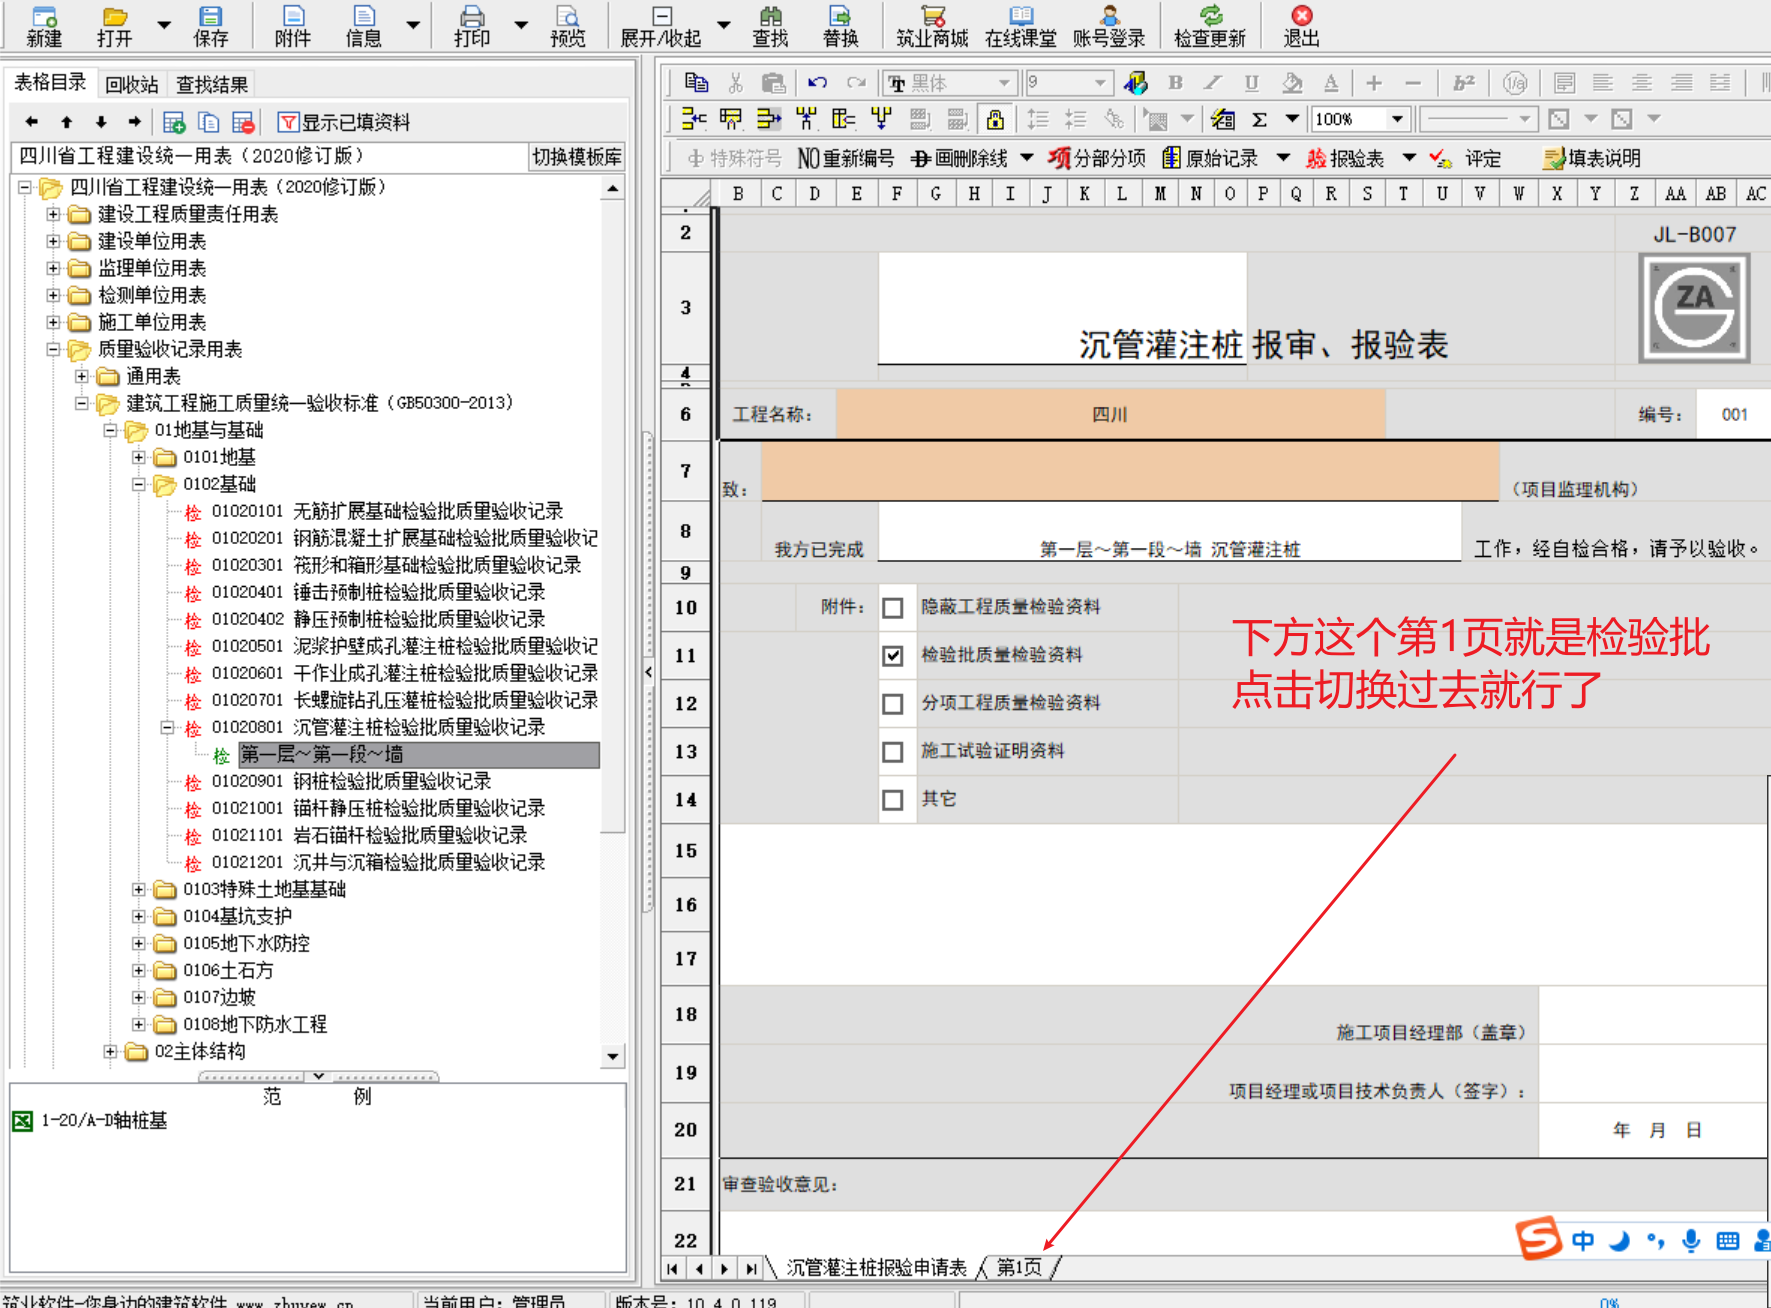The height and width of the screenshot is (1308, 1771).
Task: Open 替换 (replace) tool
Action: (840, 27)
